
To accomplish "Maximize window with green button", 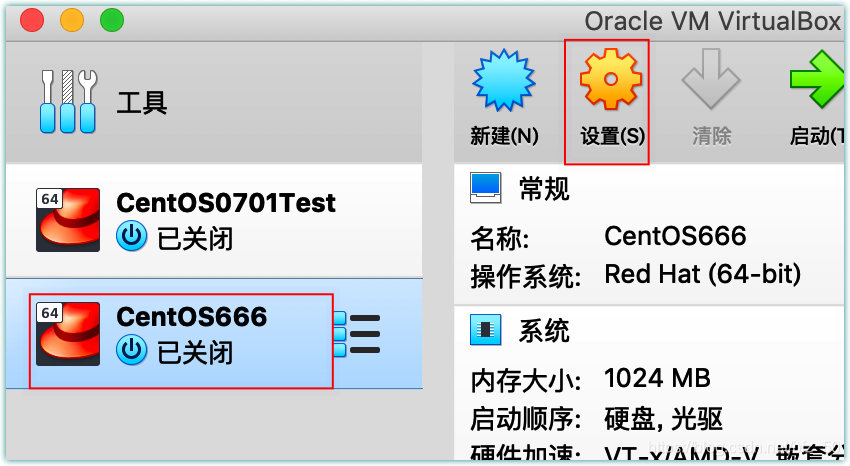I will coord(112,20).
